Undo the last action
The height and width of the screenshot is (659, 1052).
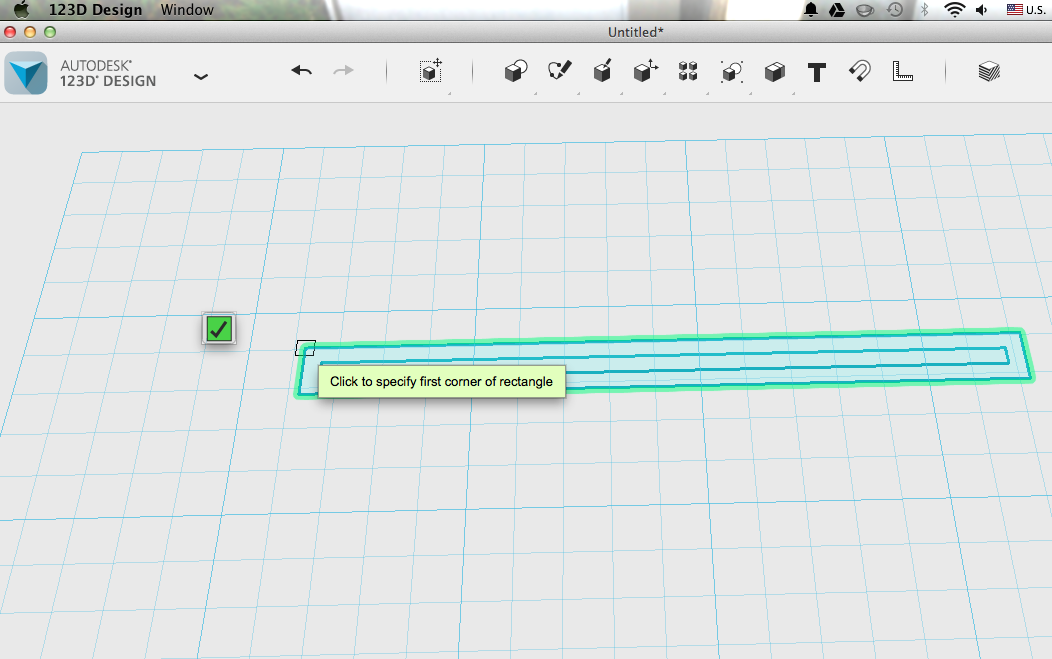[x=302, y=70]
